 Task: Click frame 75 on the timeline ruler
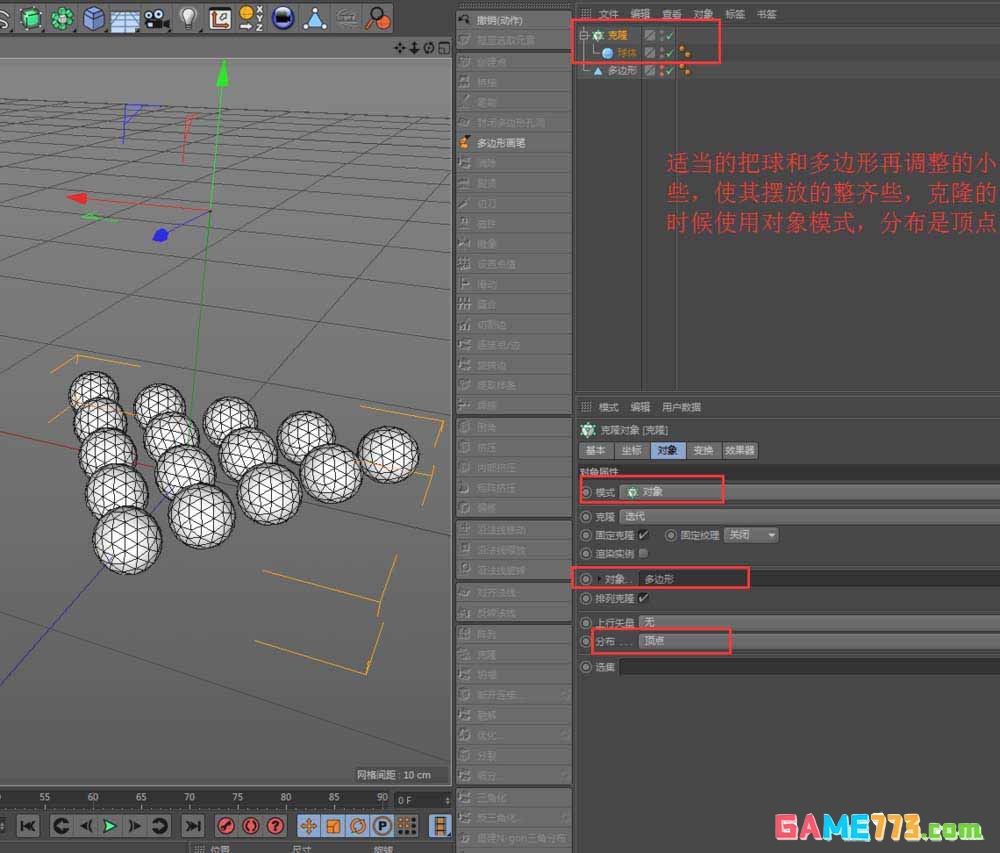point(239,797)
